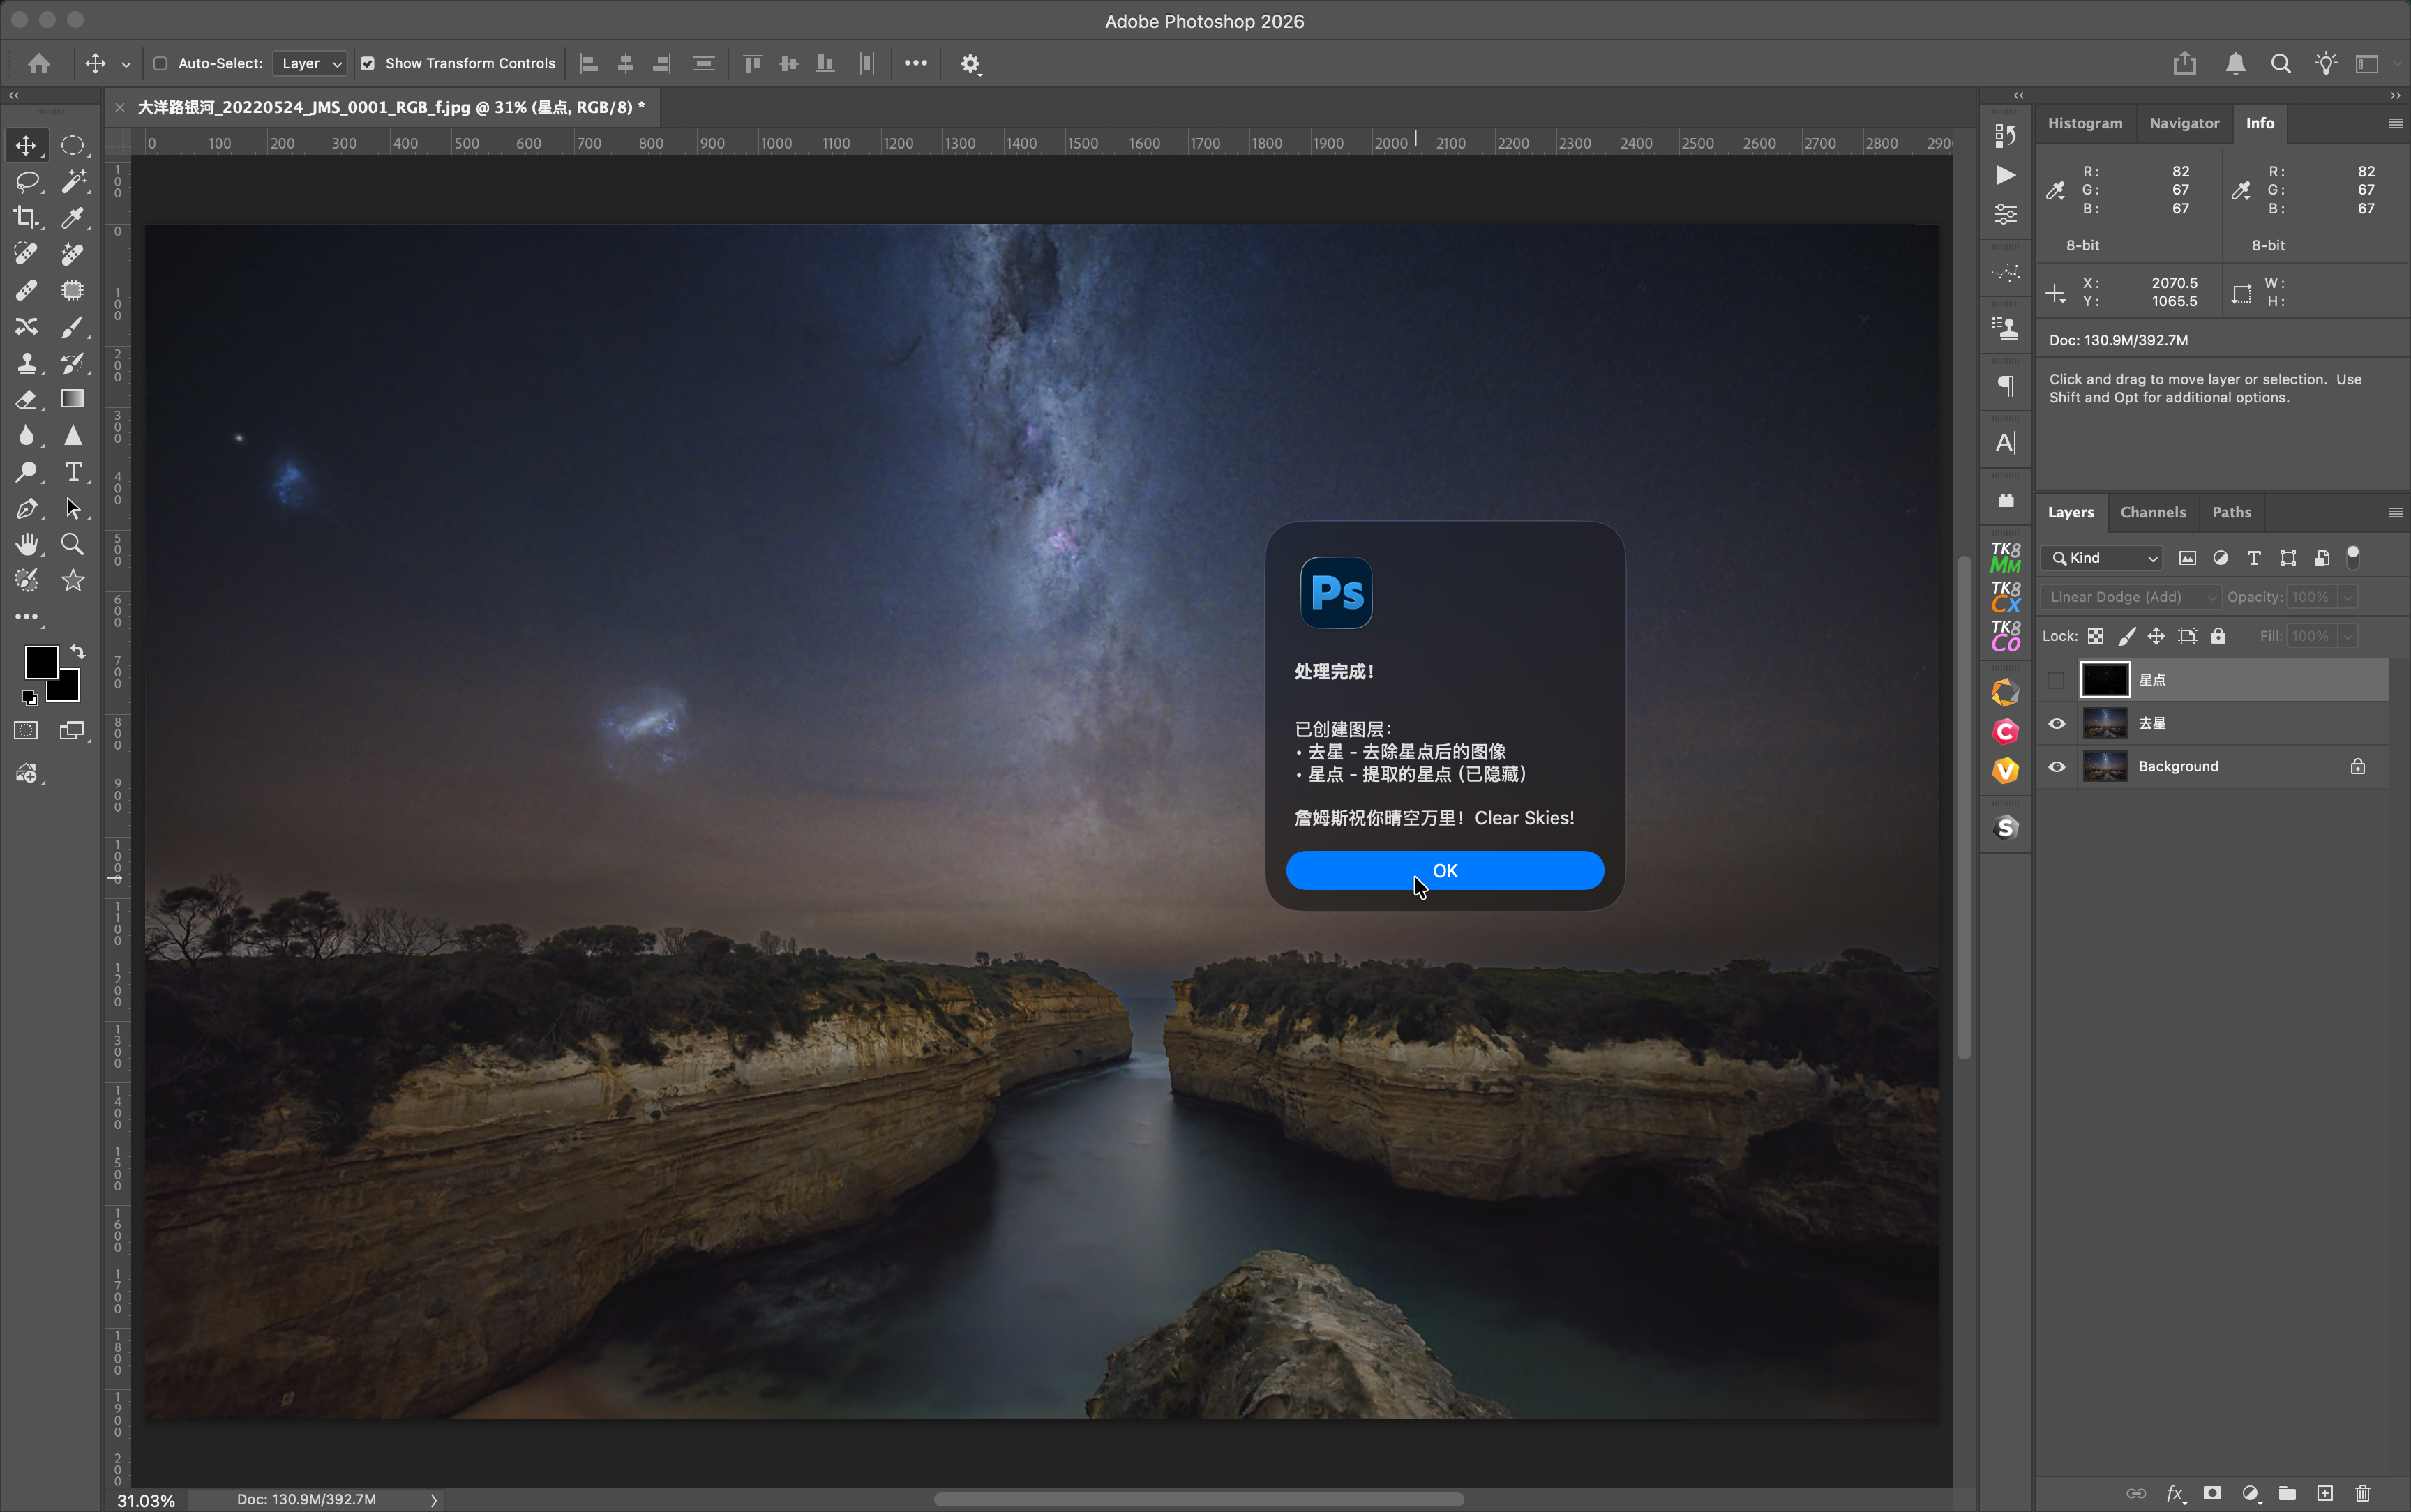
Task: Expand the Kind filter dropdown
Action: pos(2102,558)
